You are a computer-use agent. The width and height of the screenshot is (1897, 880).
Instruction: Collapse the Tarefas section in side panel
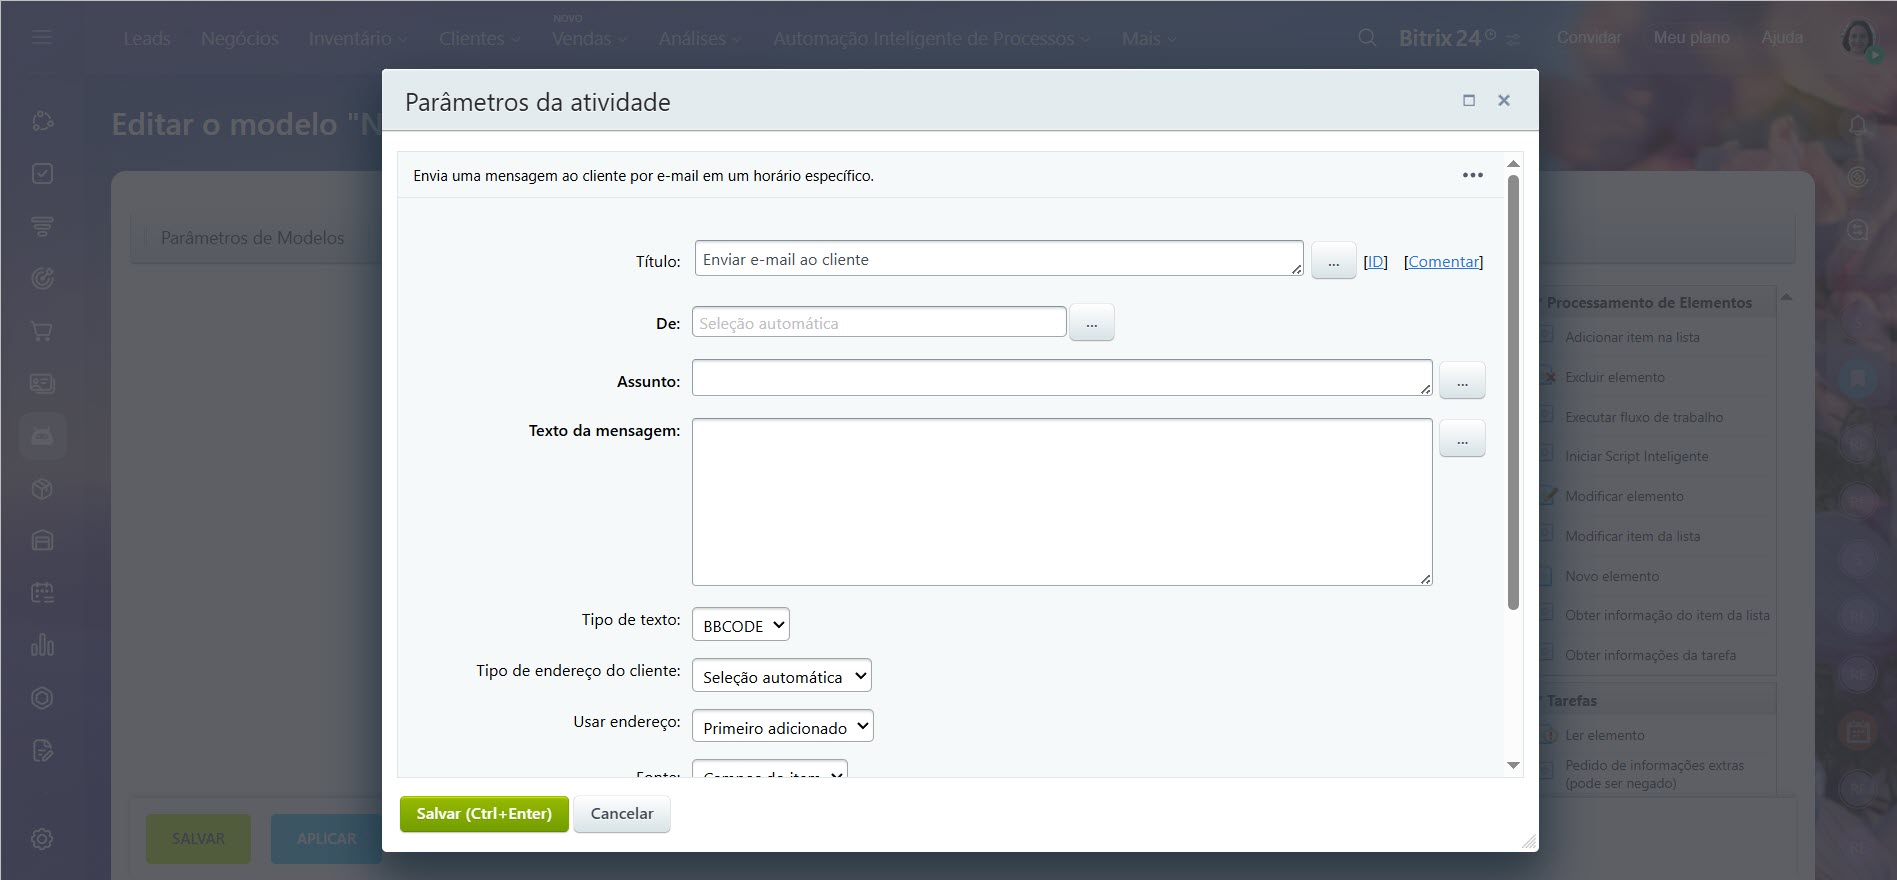tap(1571, 701)
